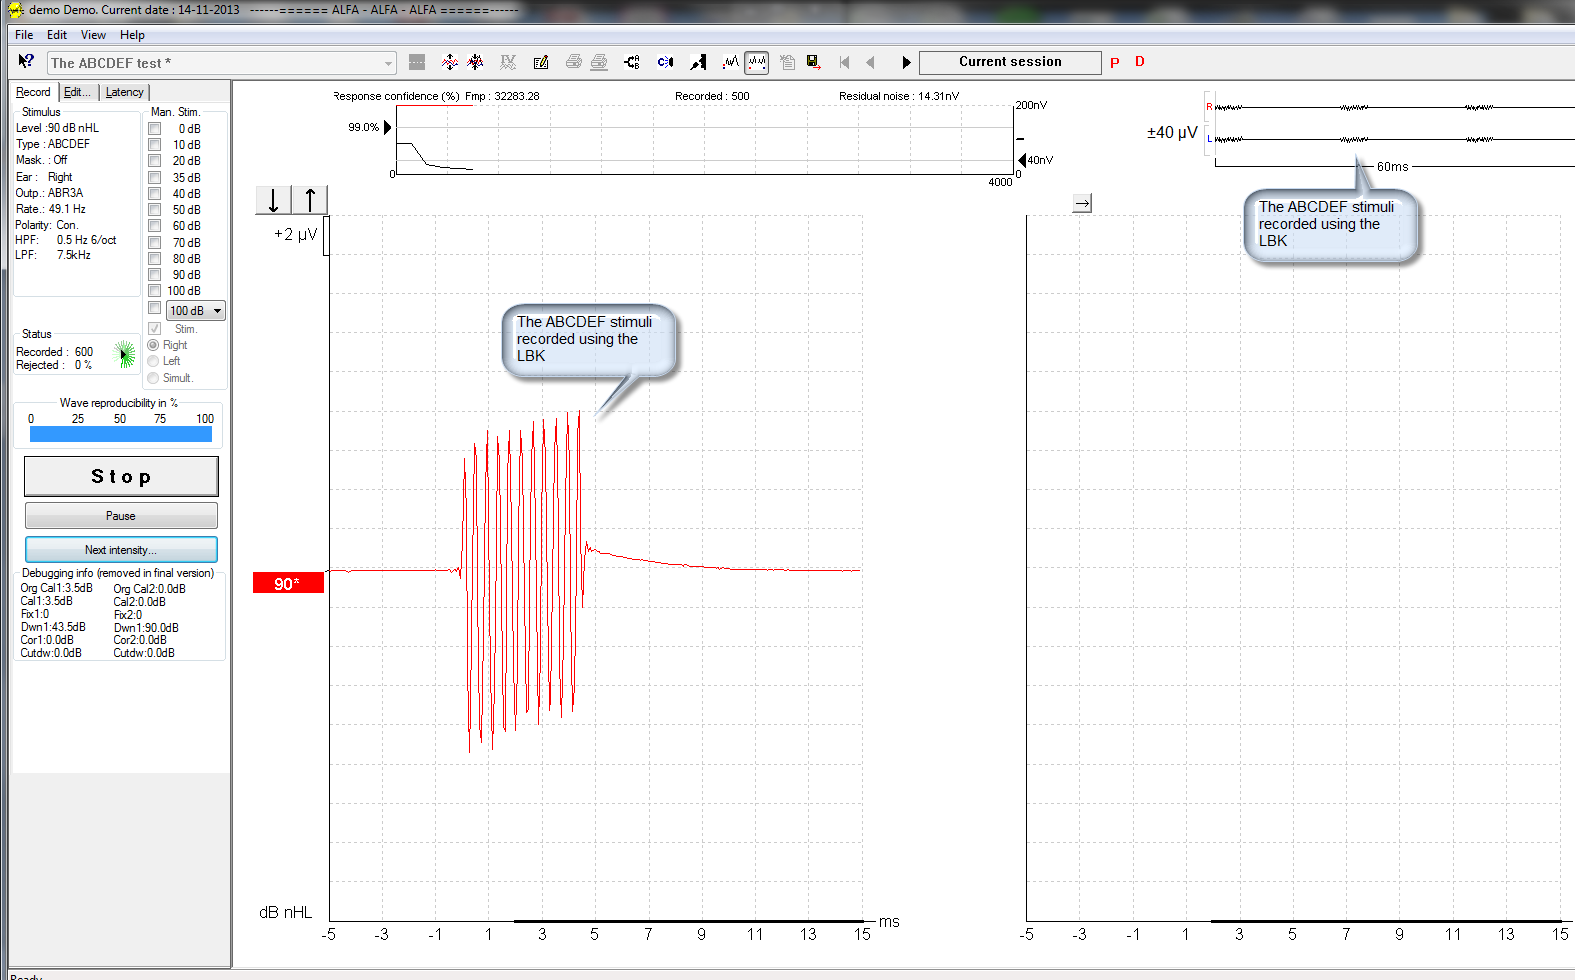The image size is (1575, 980).
Task: Select the Simult. radio button
Action: coord(153,378)
